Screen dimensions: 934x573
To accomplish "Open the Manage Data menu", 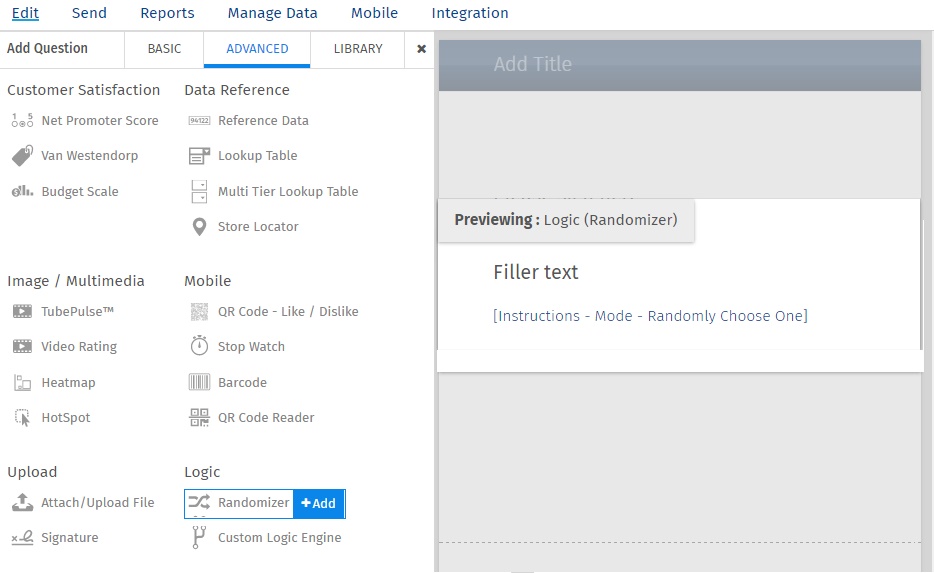I will (x=272, y=13).
